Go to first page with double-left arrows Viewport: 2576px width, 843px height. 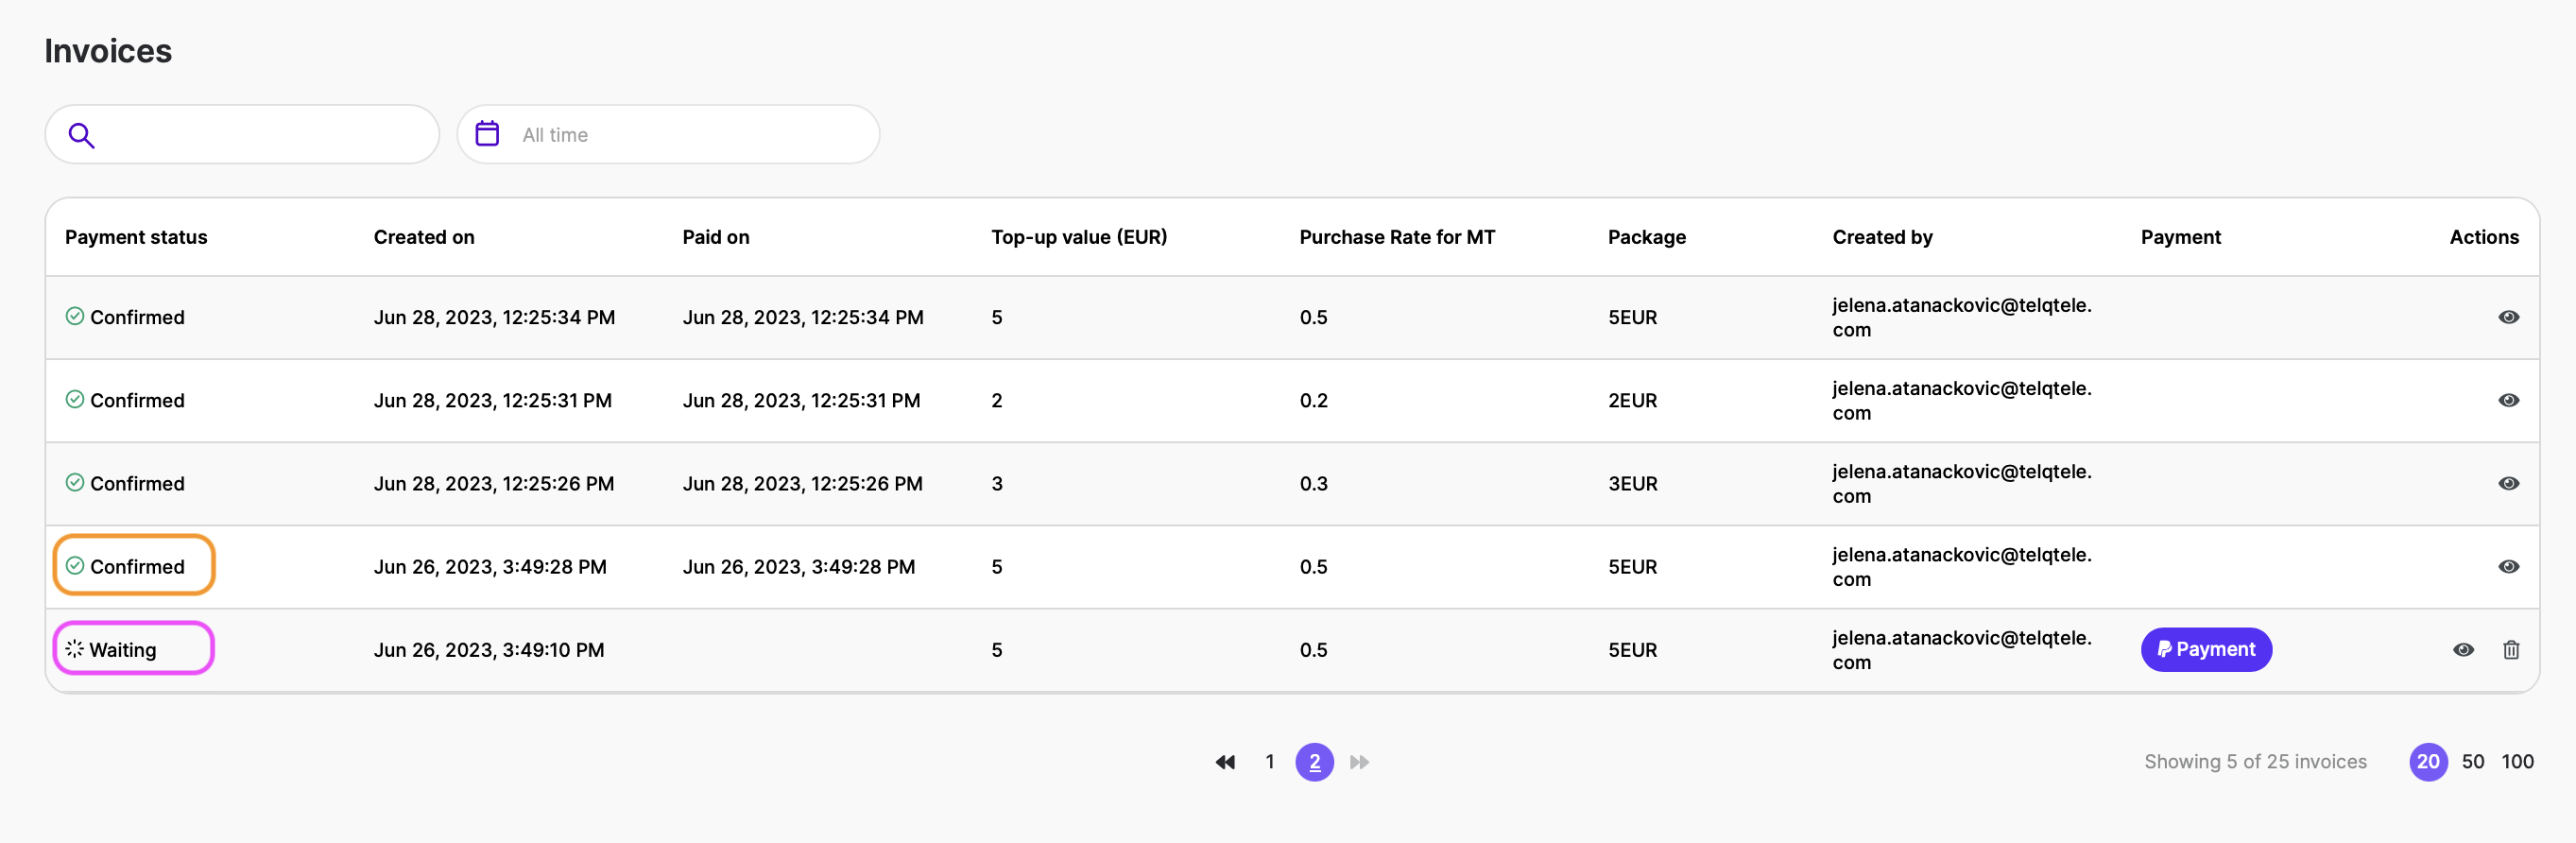pos(1224,762)
